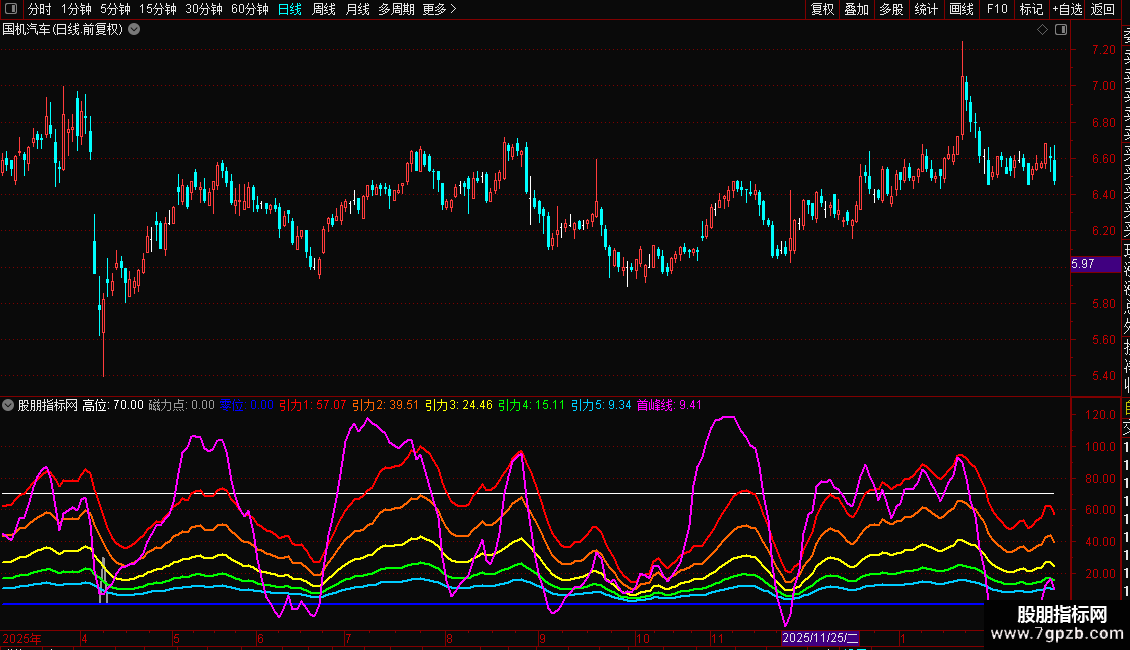This screenshot has height=650, width=1130.
Task: Add stock via +自选 button
Action: [x=1067, y=10]
